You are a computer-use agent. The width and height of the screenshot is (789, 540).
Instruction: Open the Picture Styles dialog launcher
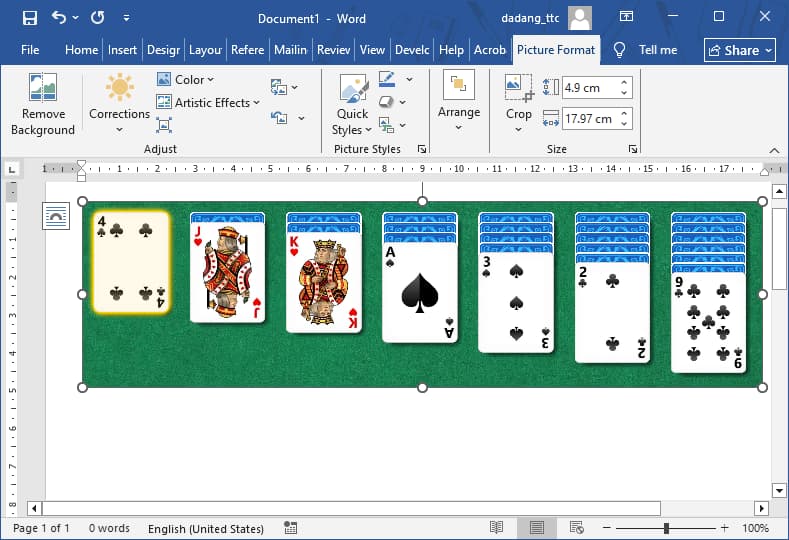(x=422, y=149)
